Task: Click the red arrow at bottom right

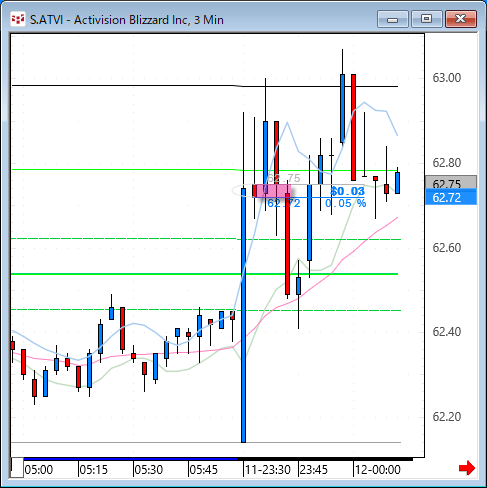Action: (467, 468)
